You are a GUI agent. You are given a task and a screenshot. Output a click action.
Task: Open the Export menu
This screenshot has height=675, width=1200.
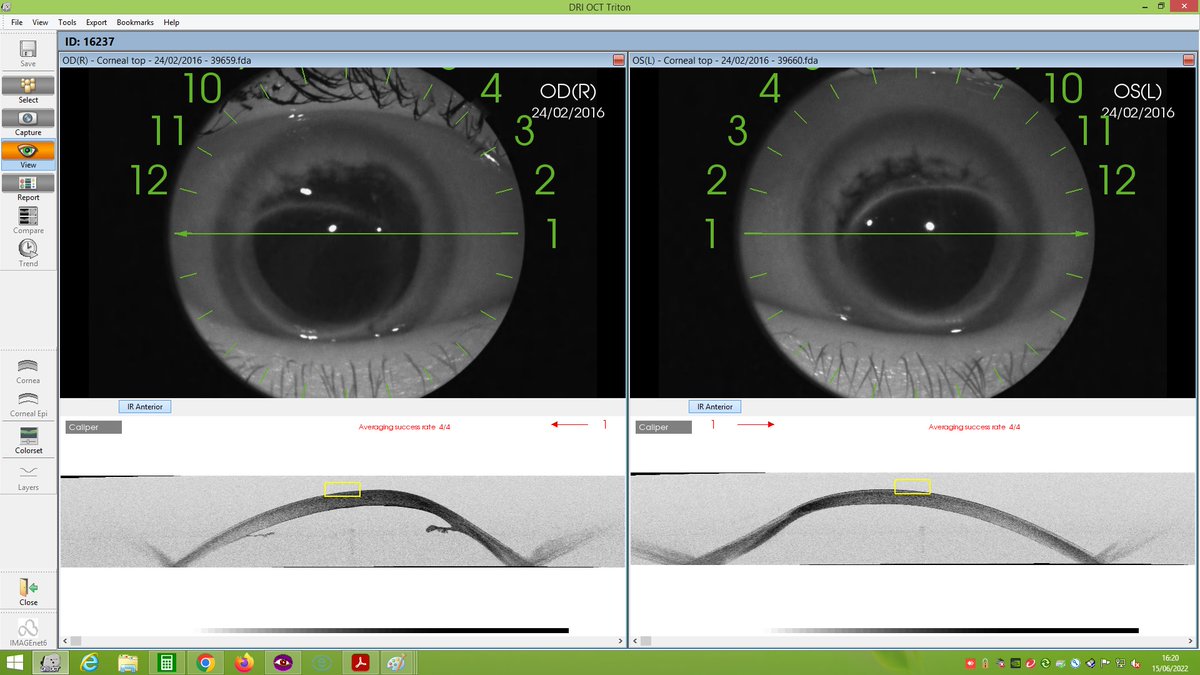pos(96,22)
